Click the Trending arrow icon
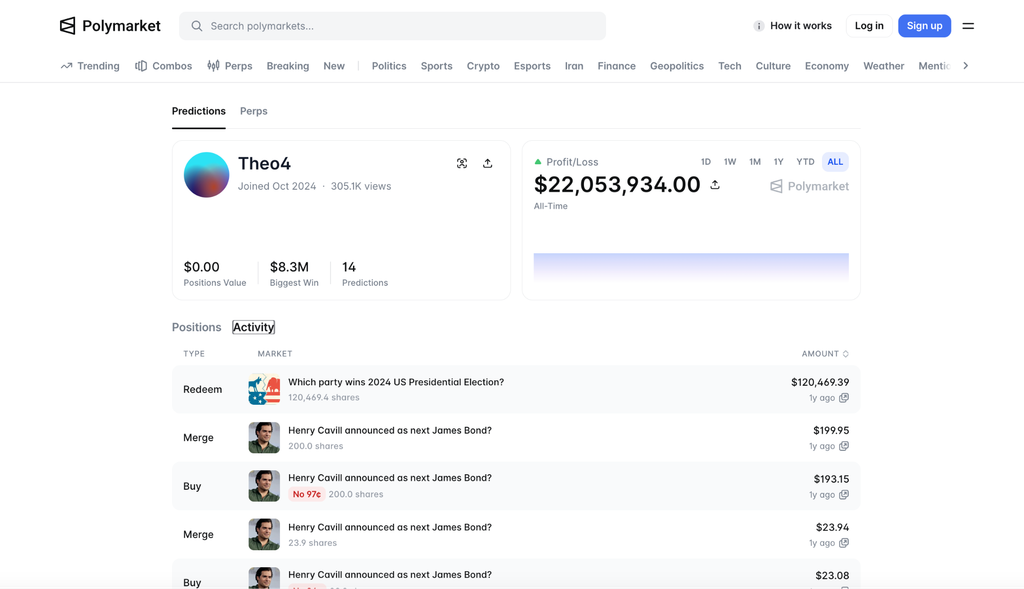This screenshot has width=1024, height=589. coord(66,66)
